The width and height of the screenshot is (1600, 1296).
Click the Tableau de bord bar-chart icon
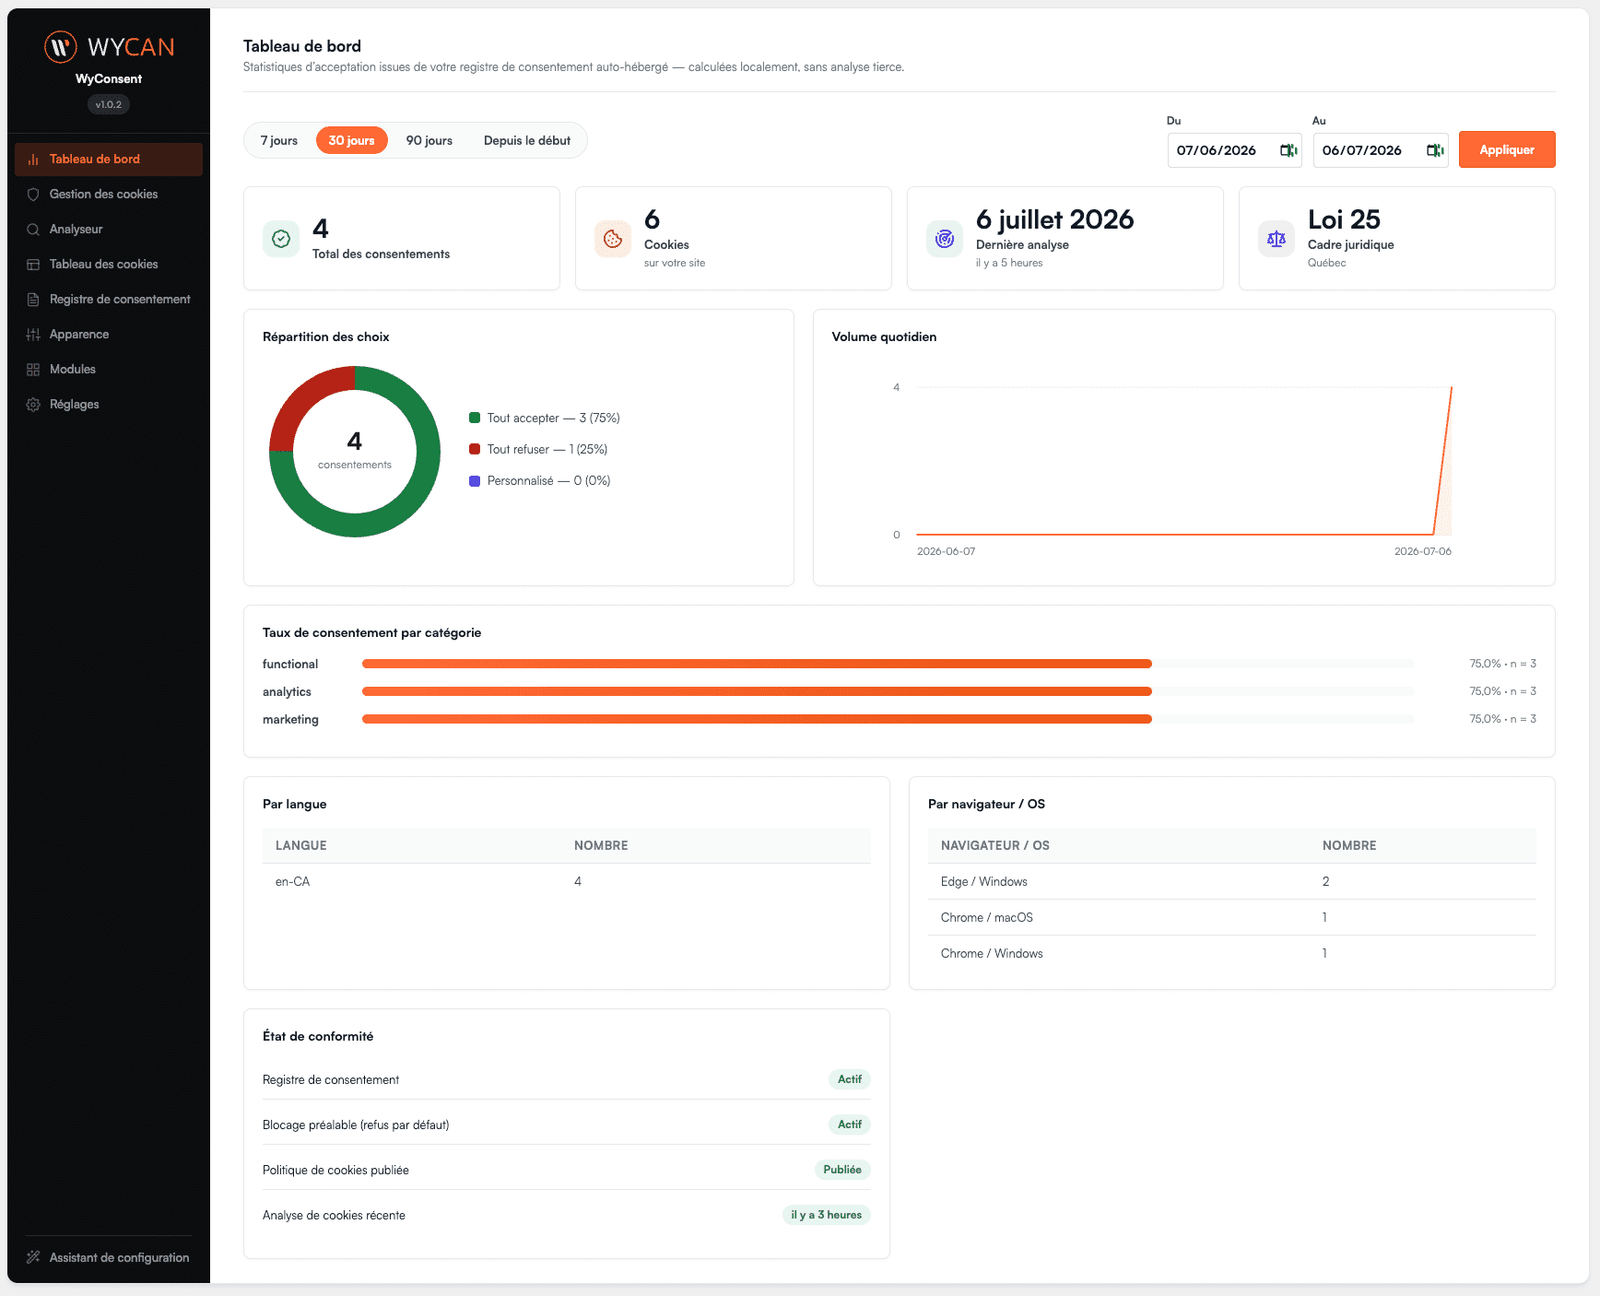[33, 159]
